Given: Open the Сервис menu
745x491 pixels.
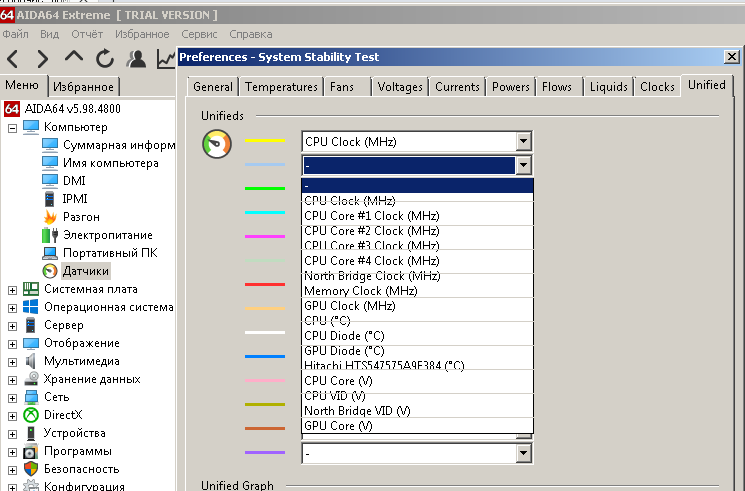Looking at the screenshot, I should click(199, 34).
